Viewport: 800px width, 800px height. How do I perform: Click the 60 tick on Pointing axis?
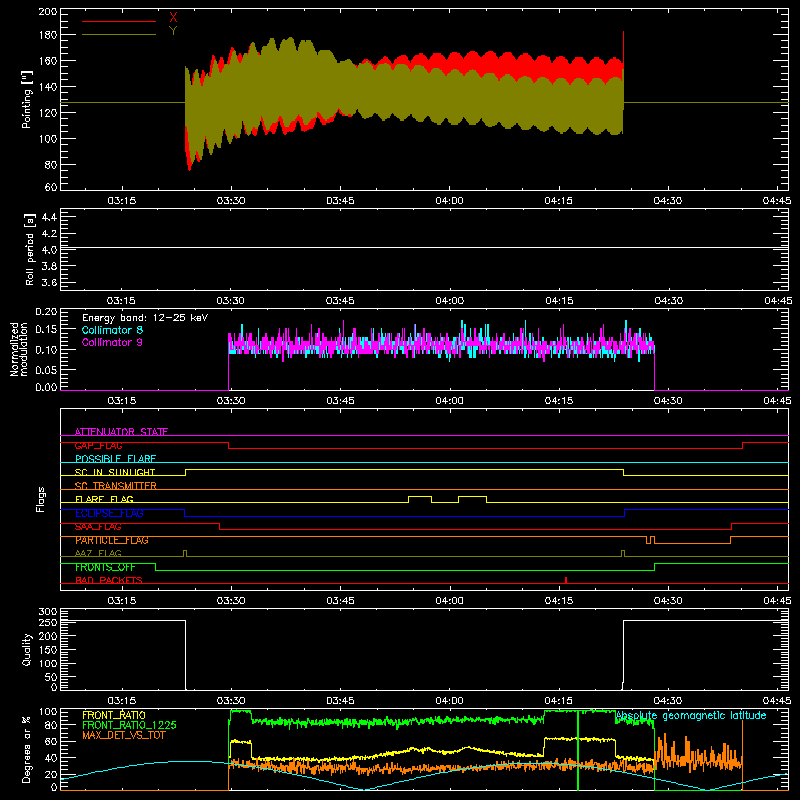click(x=51, y=187)
